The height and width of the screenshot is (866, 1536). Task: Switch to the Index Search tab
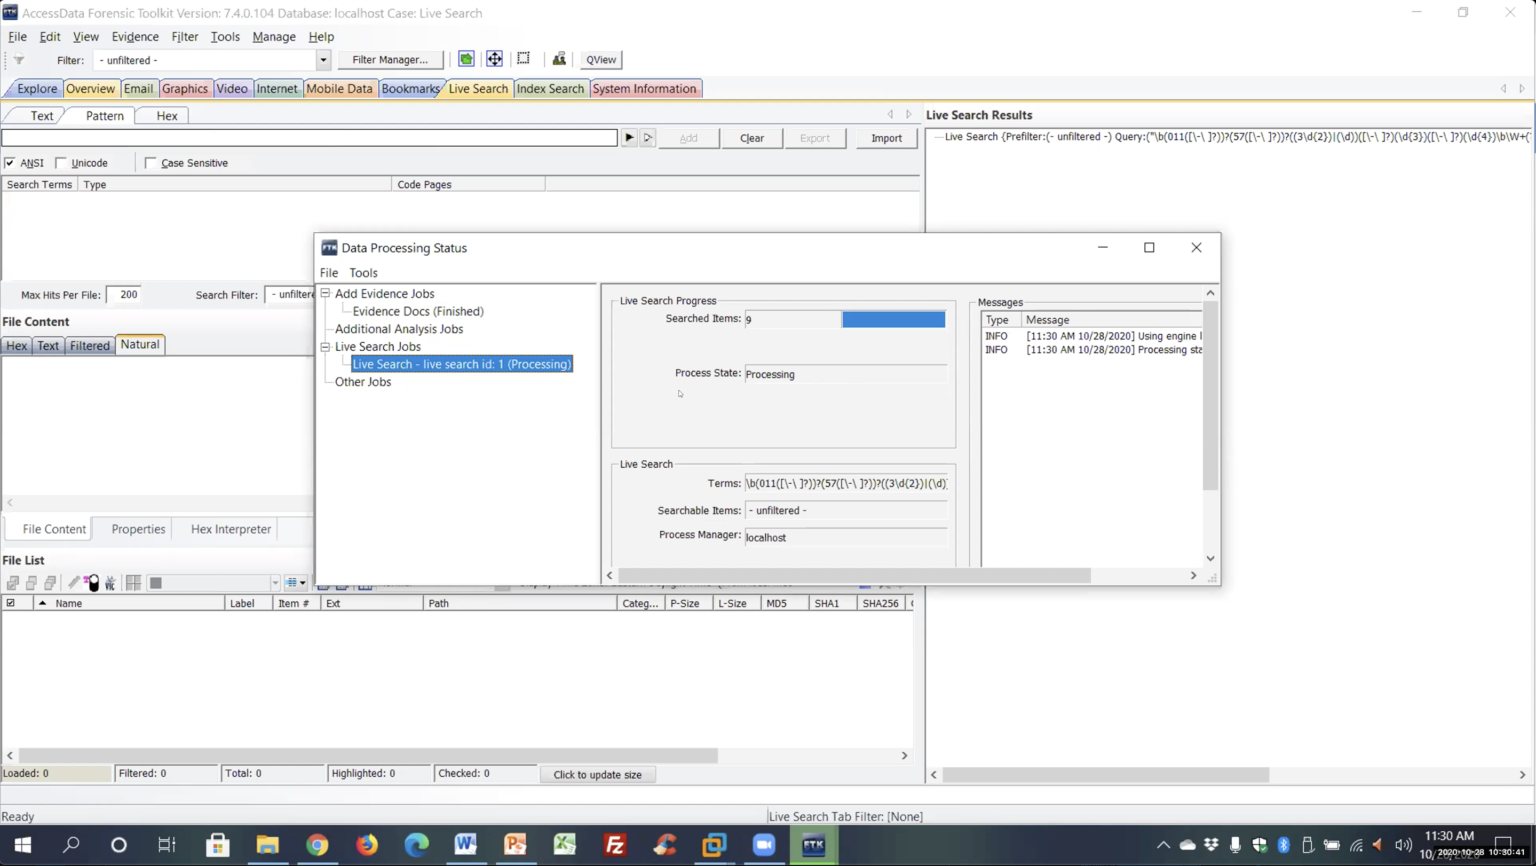pyautogui.click(x=550, y=89)
